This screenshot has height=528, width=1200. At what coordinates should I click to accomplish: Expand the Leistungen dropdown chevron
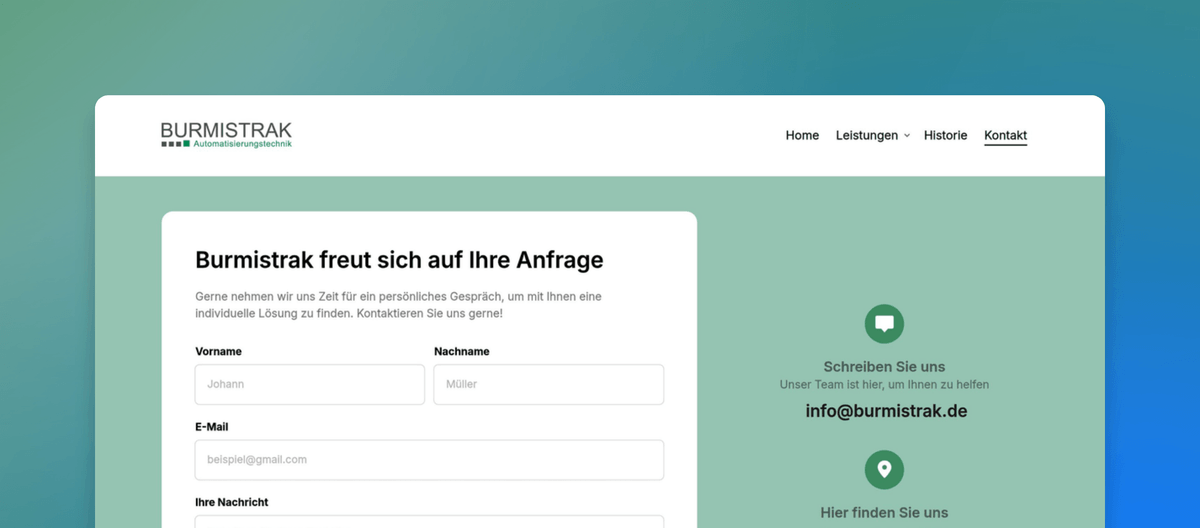pyautogui.click(x=907, y=136)
